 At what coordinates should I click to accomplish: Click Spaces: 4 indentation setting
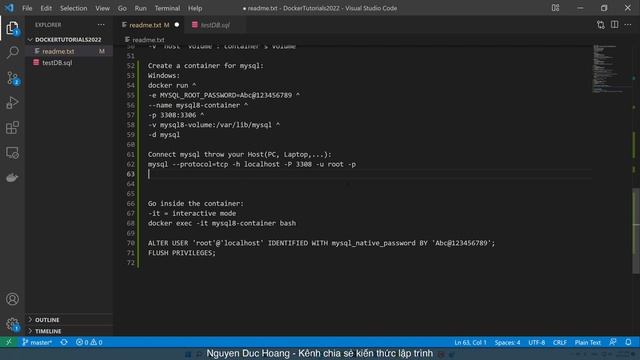pyautogui.click(x=507, y=342)
